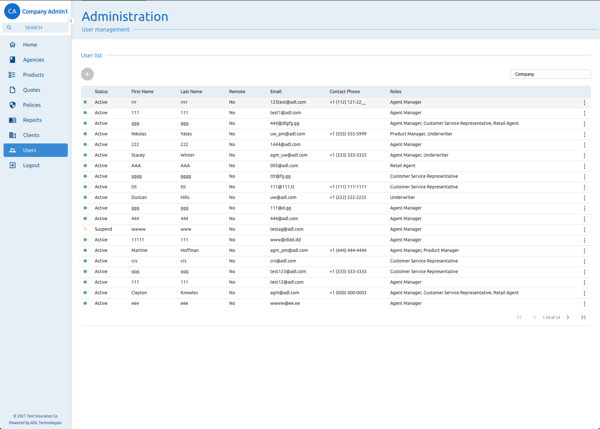Viewport: 600px width, 429px height.
Task: Click Logout in the sidebar
Action: pyautogui.click(x=36, y=165)
